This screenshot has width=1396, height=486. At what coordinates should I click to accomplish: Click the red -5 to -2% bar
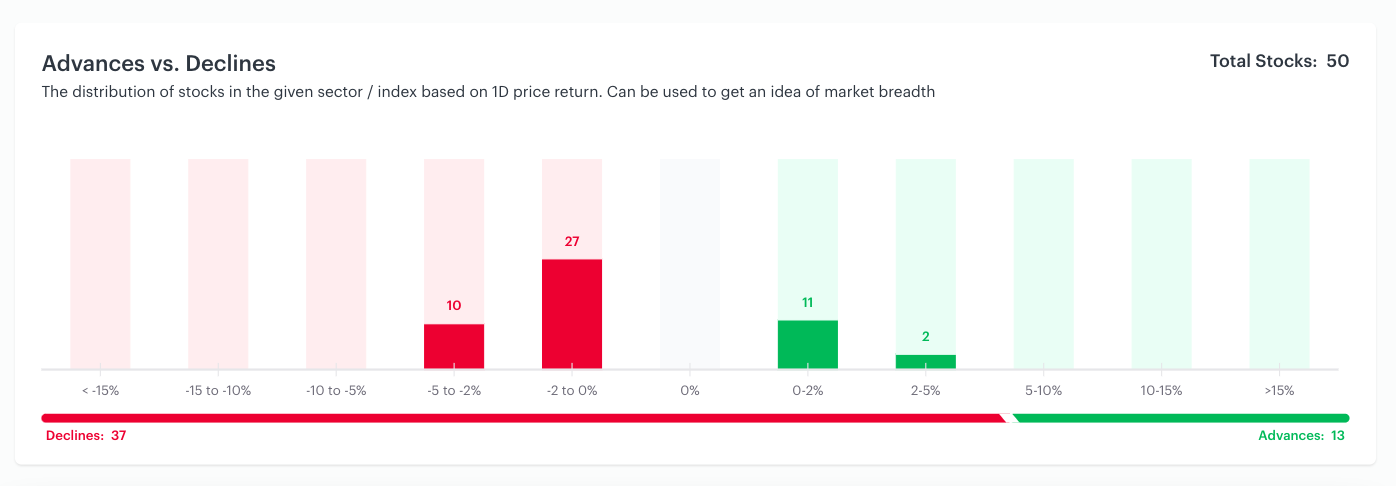(x=454, y=346)
